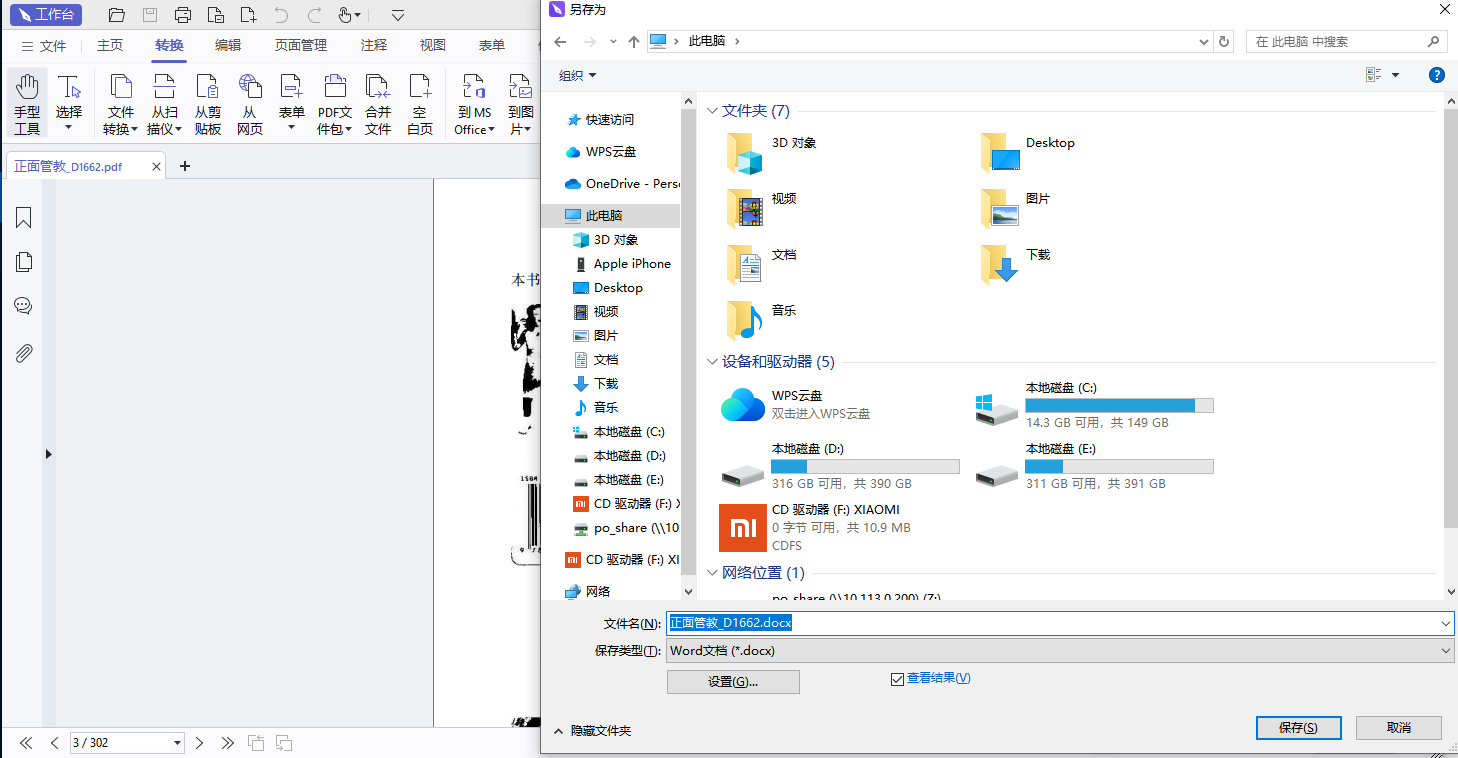Click the Print icon in top toolbar

(x=182, y=15)
